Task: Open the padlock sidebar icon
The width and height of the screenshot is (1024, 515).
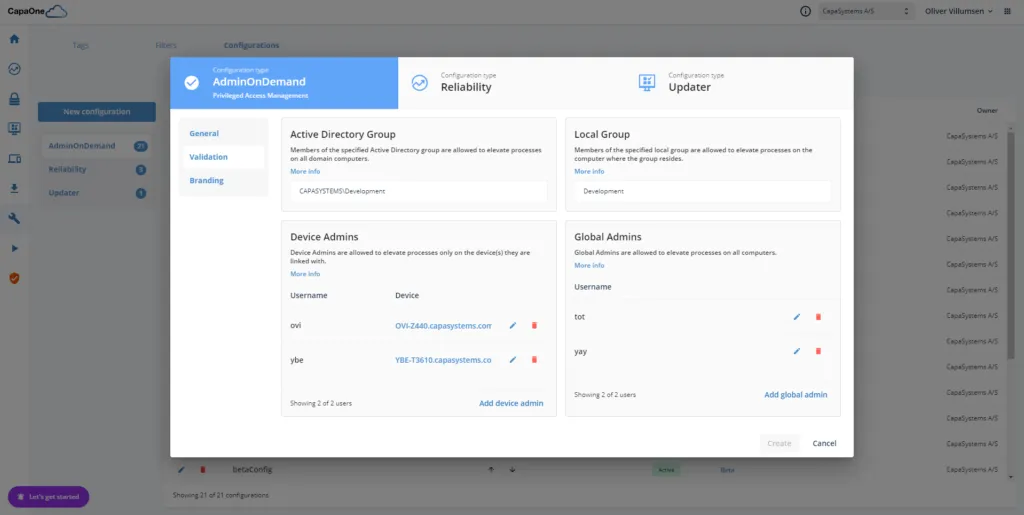Action: coord(14,99)
